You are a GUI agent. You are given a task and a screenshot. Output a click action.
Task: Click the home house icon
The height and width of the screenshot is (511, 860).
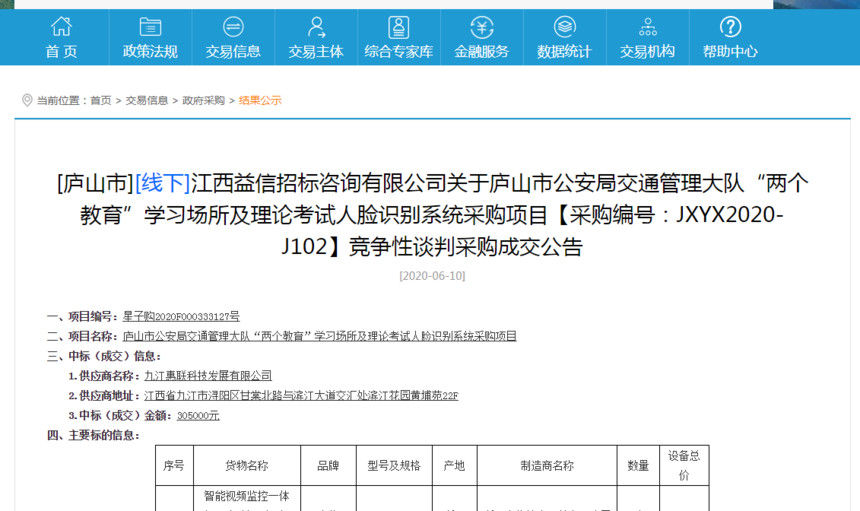pyautogui.click(x=61, y=26)
